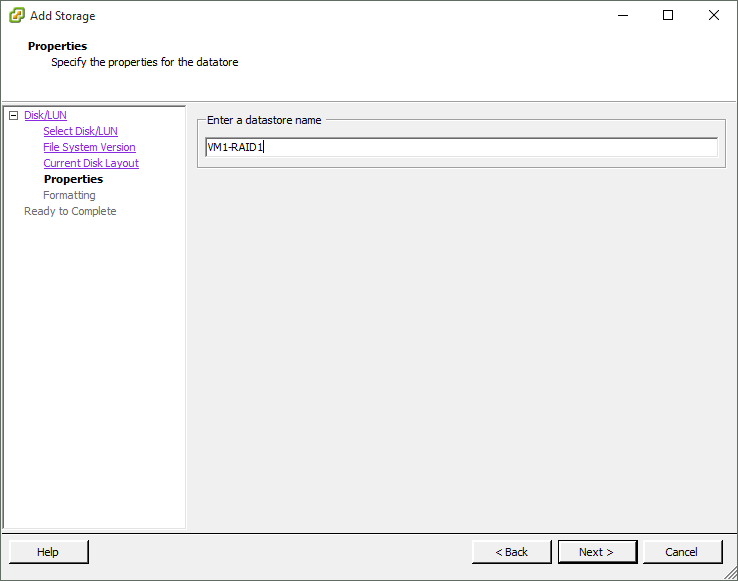Go back with the Back button

512,552
